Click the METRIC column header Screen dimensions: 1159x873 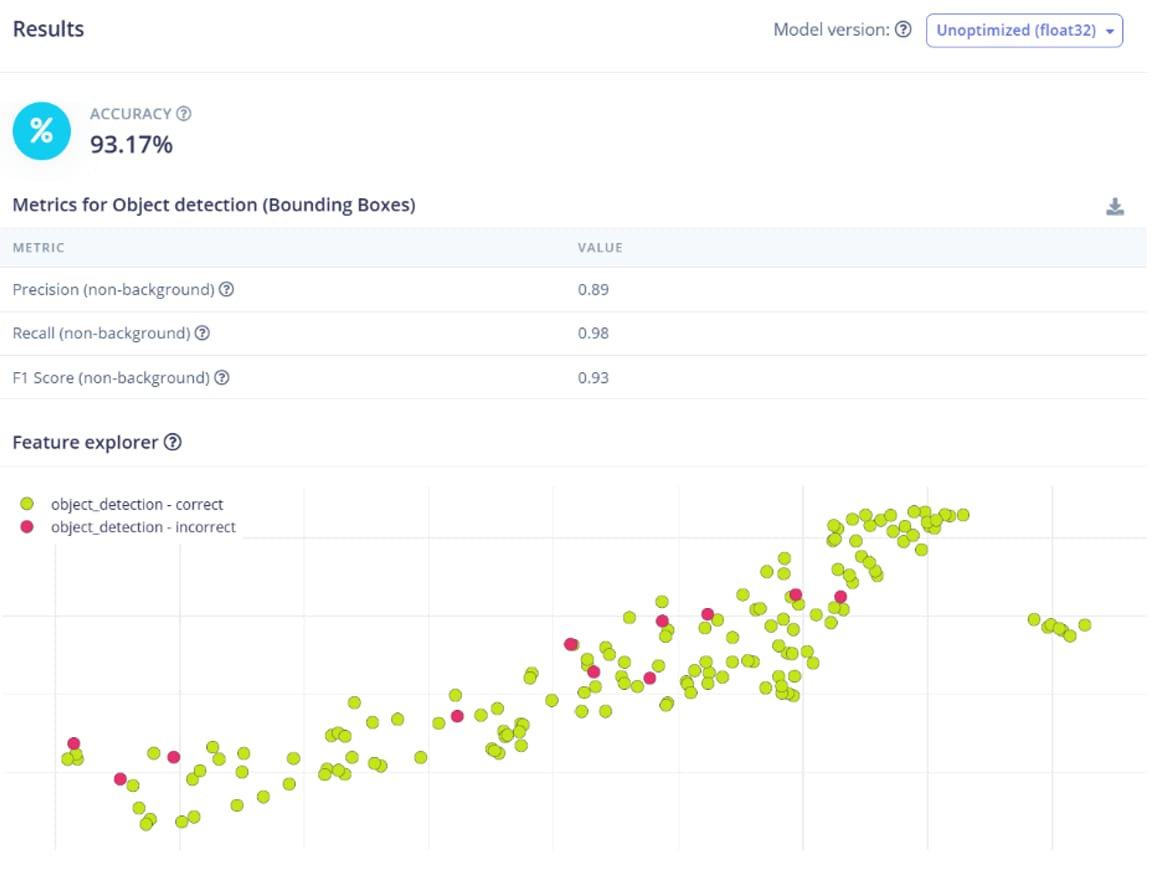click(x=39, y=248)
